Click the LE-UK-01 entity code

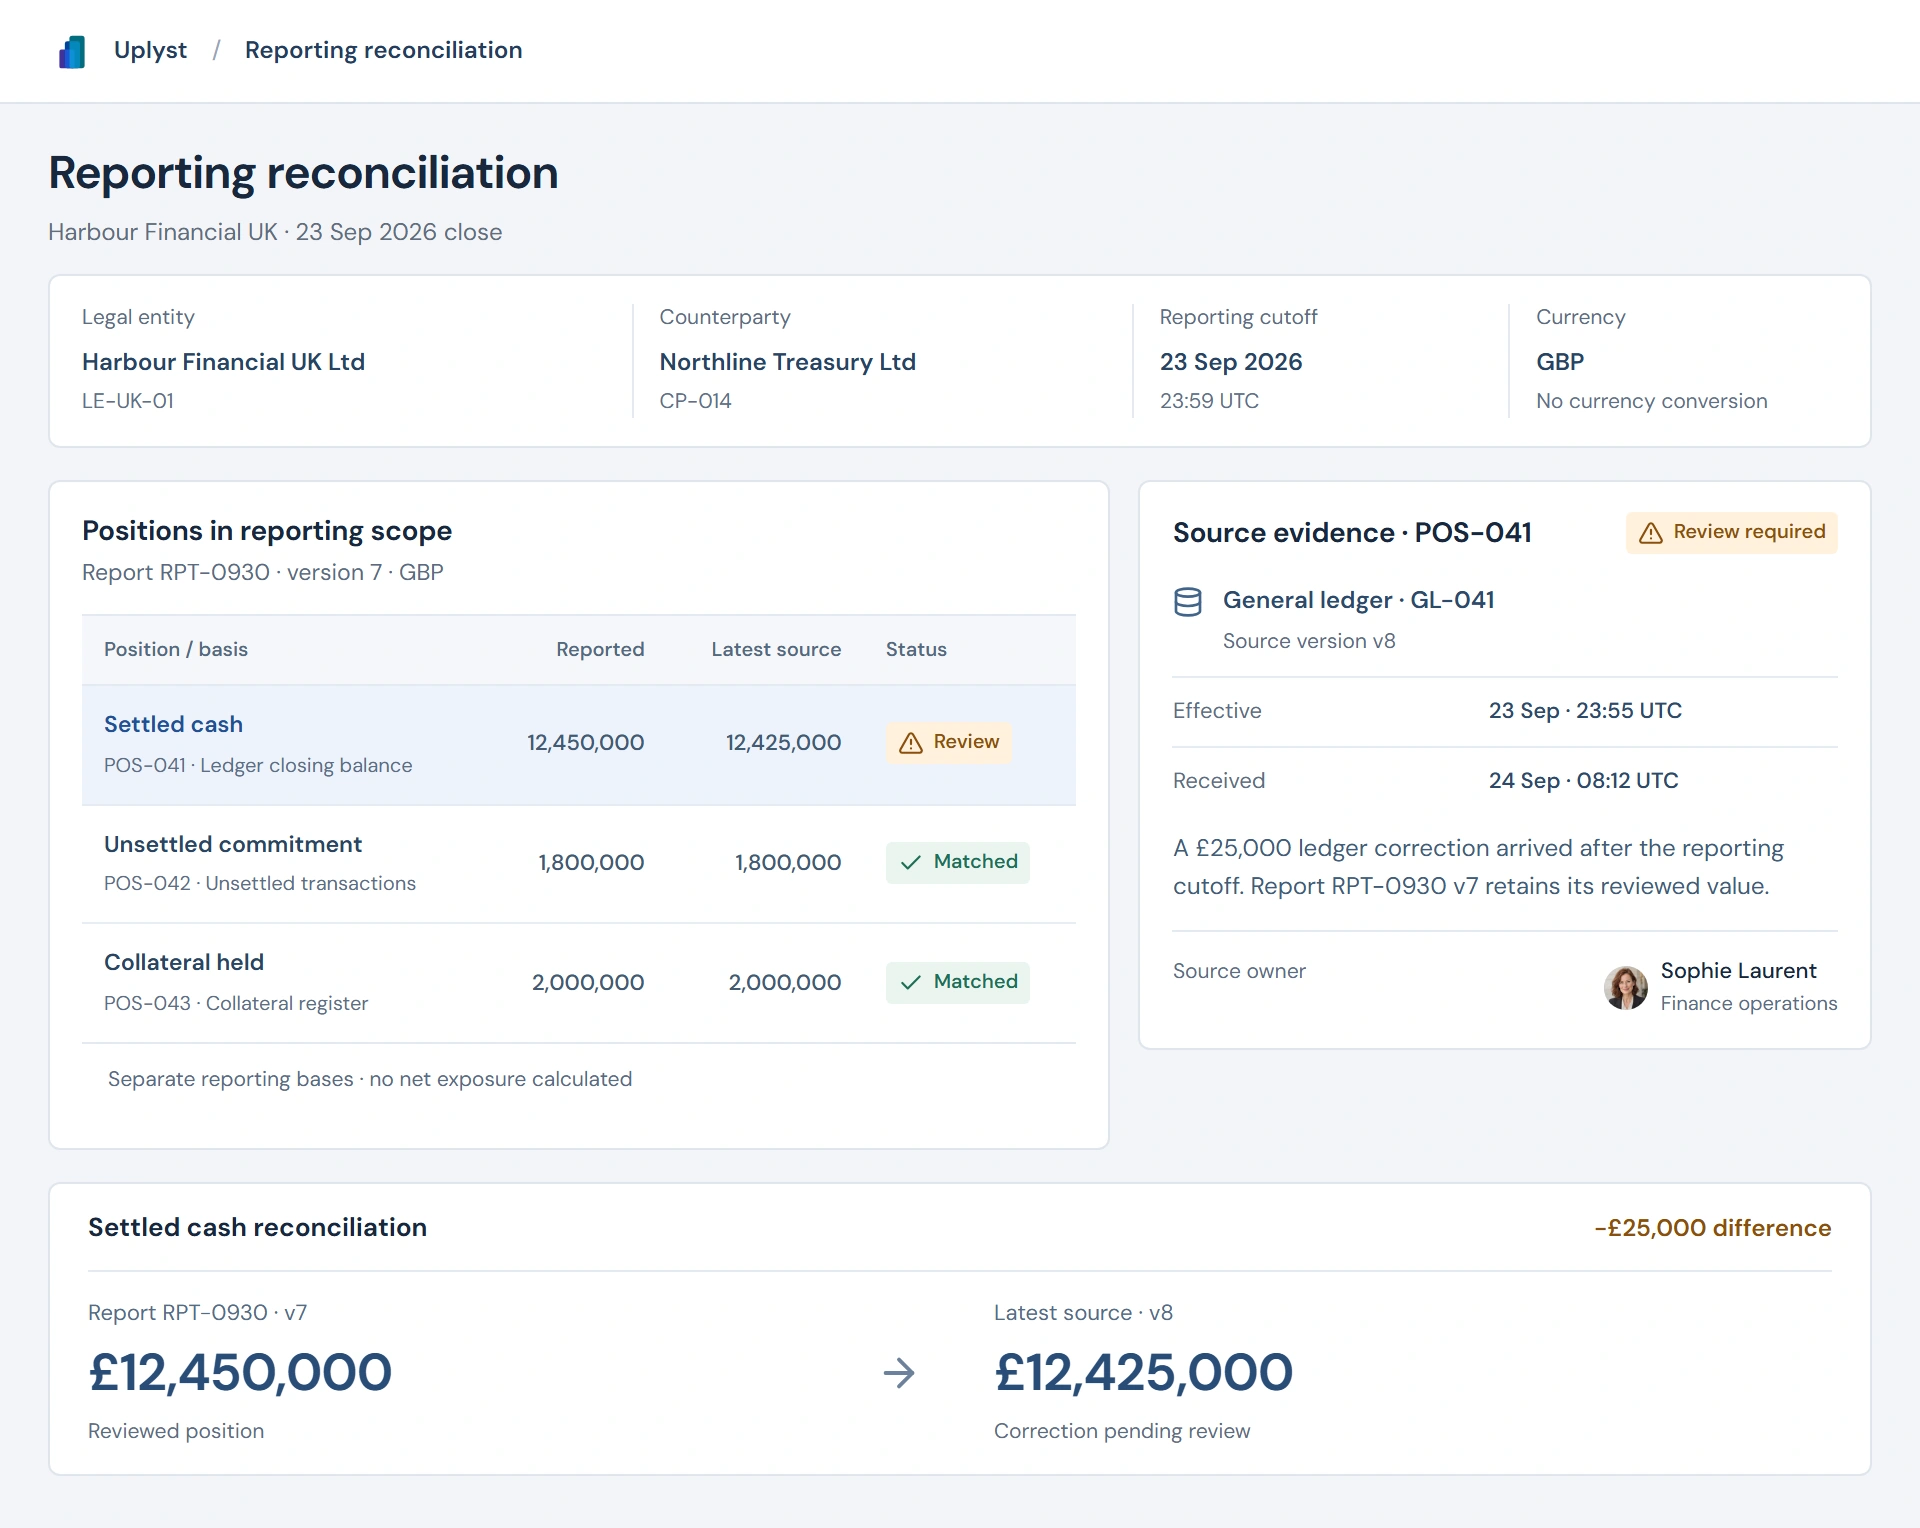(128, 401)
